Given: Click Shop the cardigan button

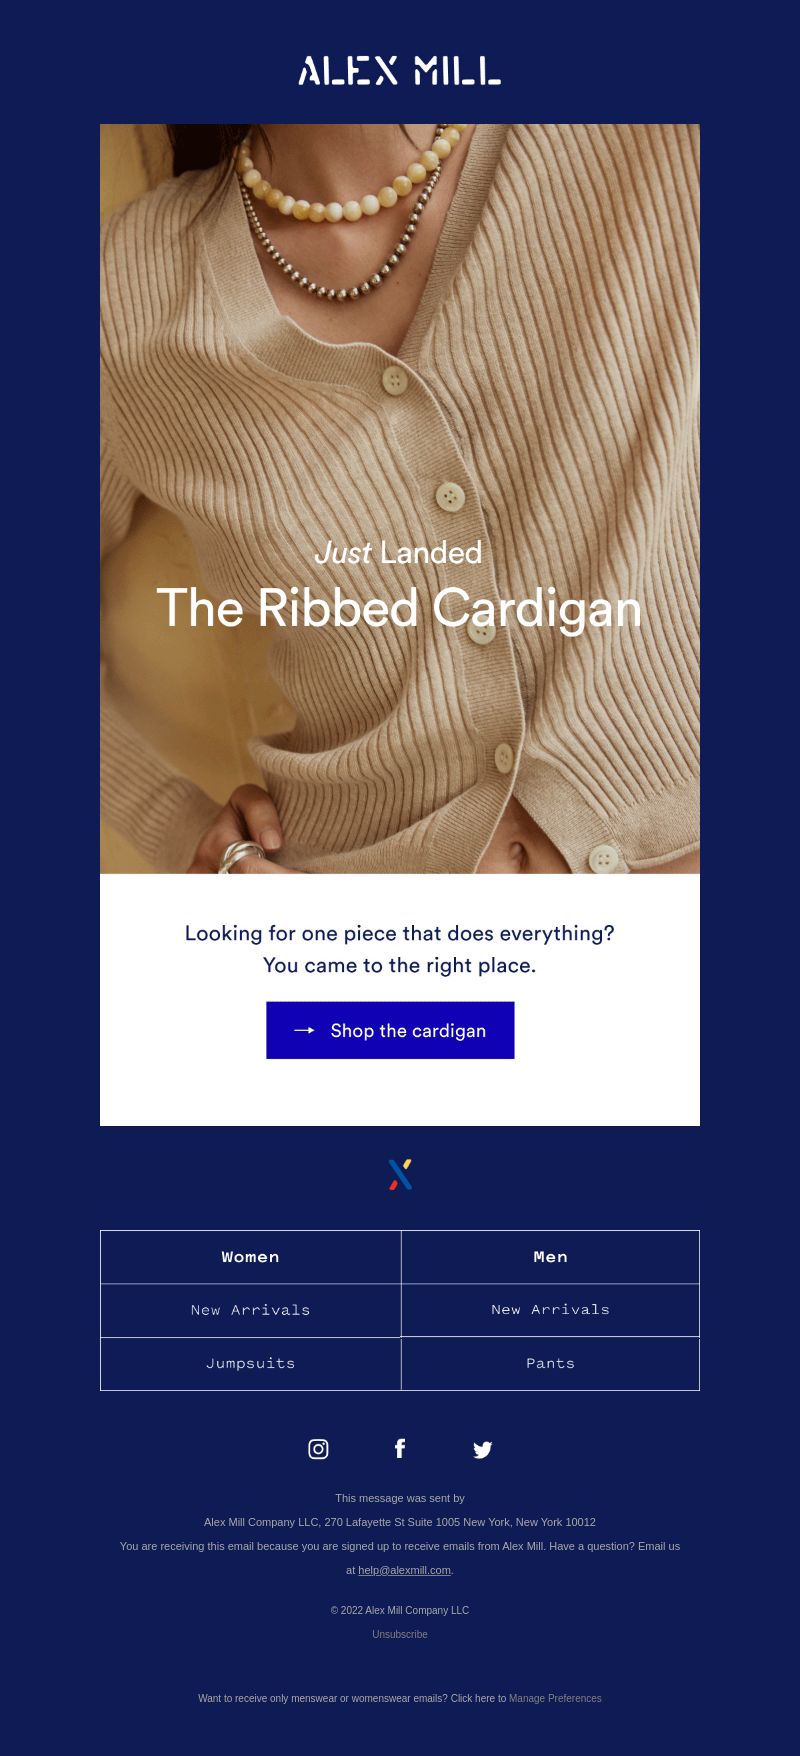Looking at the screenshot, I should [x=390, y=1030].
